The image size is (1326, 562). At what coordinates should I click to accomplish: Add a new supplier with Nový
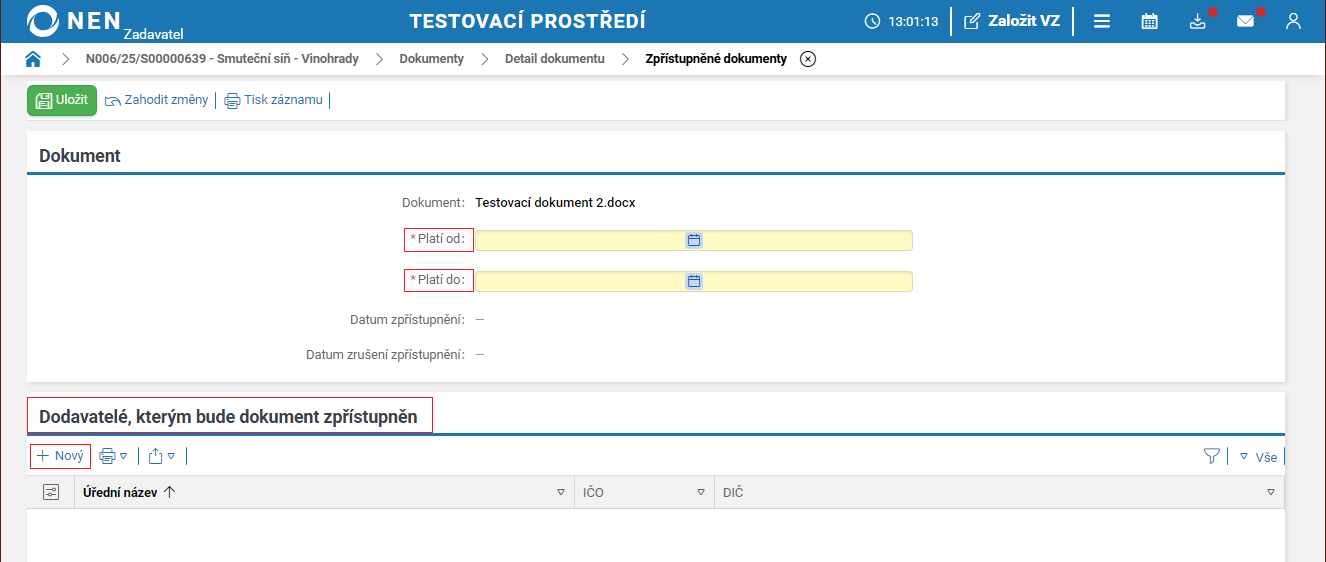(60, 456)
